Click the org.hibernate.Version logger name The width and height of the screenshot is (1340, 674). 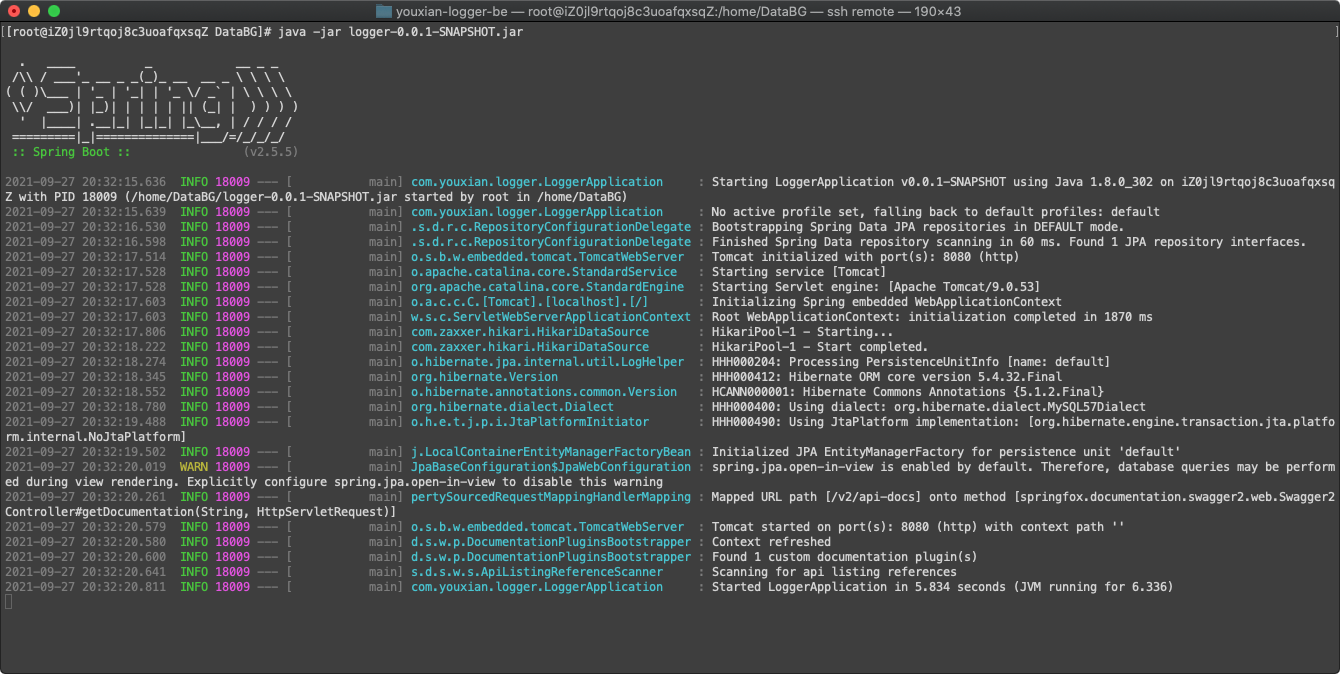coord(484,377)
